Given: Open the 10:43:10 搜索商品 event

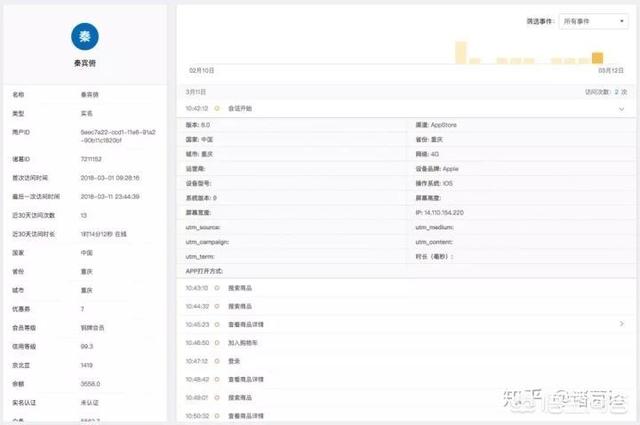Looking at the screenshot, I should coord(240,288).
